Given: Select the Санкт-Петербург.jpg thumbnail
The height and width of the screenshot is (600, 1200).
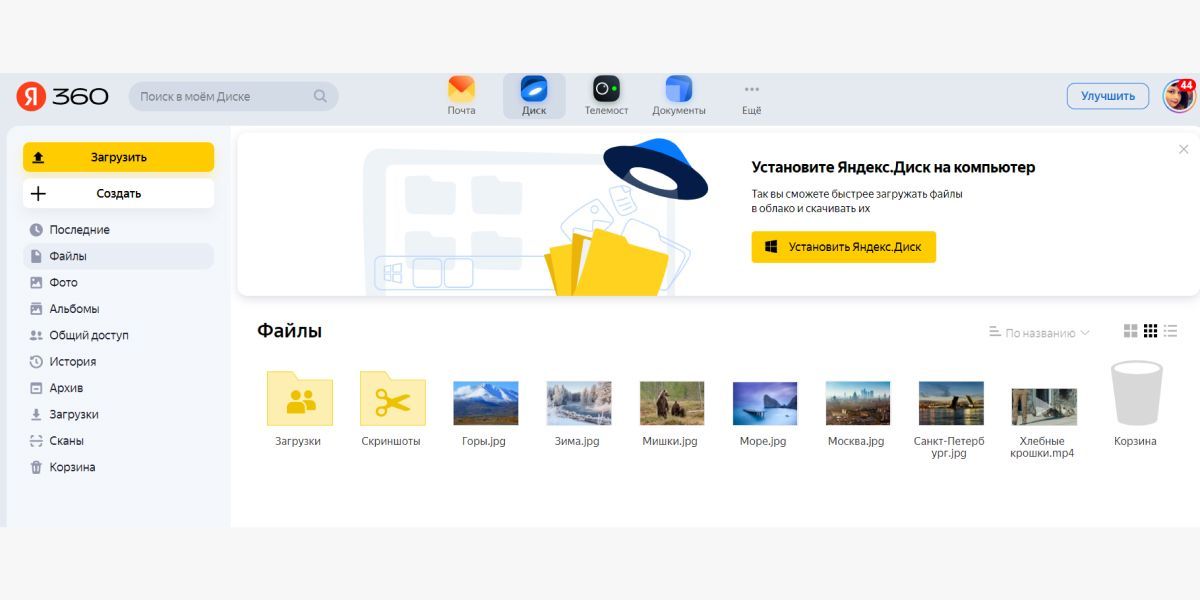Looking at the screenshot, I should 950,403.
